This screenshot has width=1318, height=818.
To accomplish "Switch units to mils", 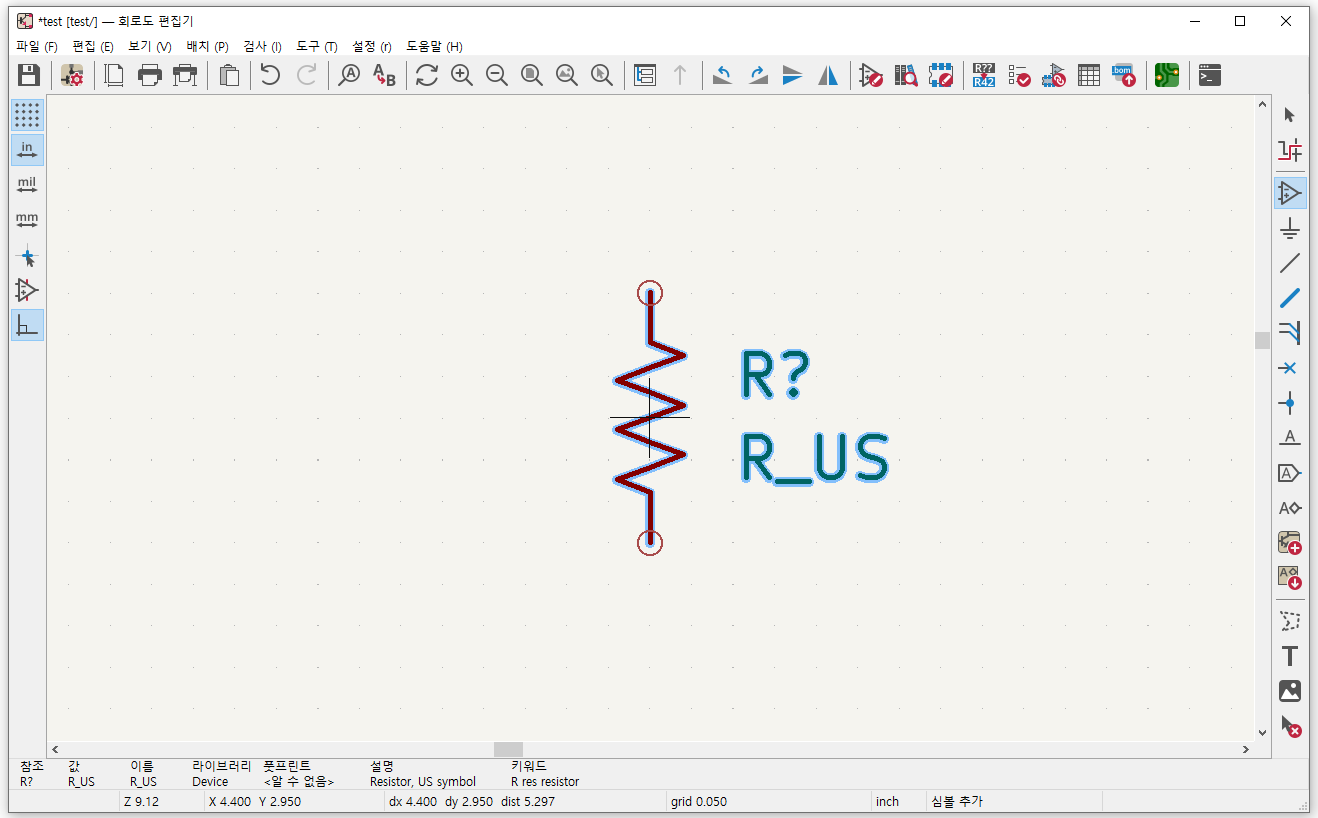I will pyautogui.click(x=27, y=185).
